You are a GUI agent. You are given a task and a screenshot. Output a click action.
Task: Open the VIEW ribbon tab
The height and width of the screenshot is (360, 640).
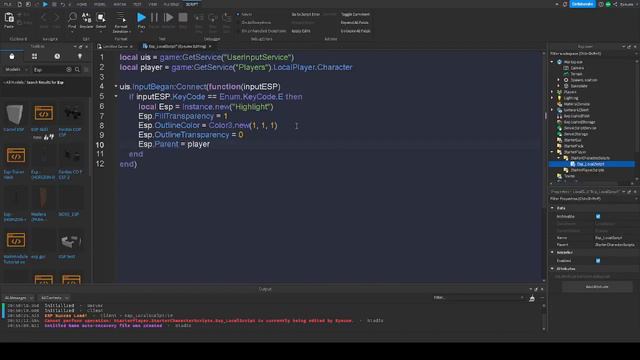tap(153, 4)
